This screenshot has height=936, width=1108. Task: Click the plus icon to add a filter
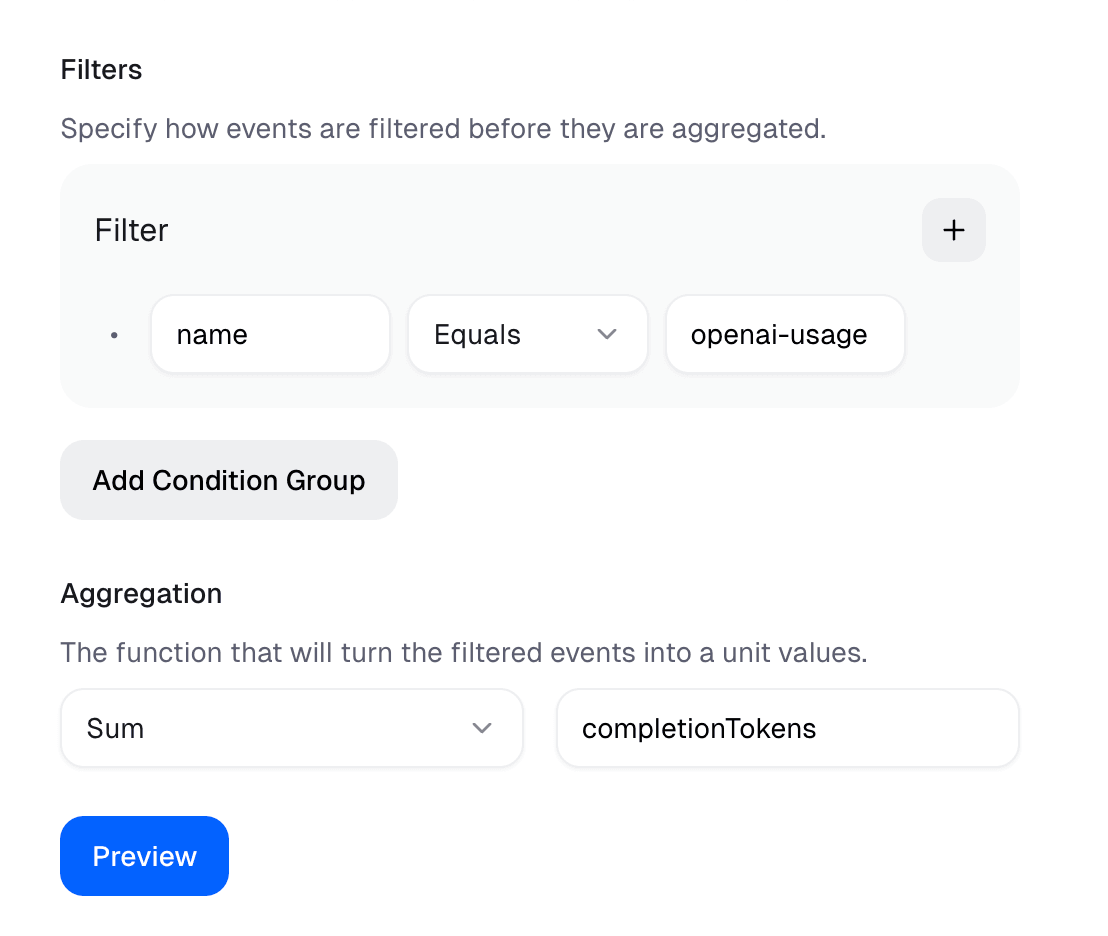click(953, 230)
